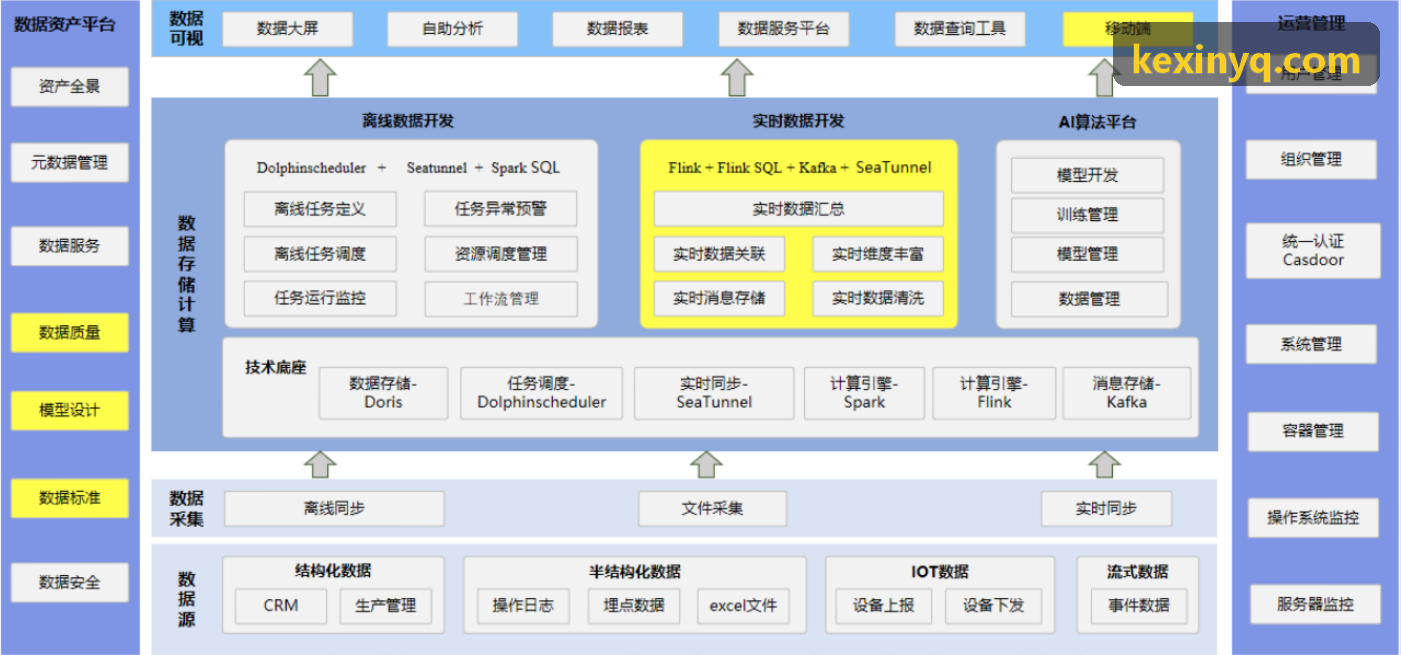Select the 操作日志 box
1401x655 pixels.
click(523, 605)
